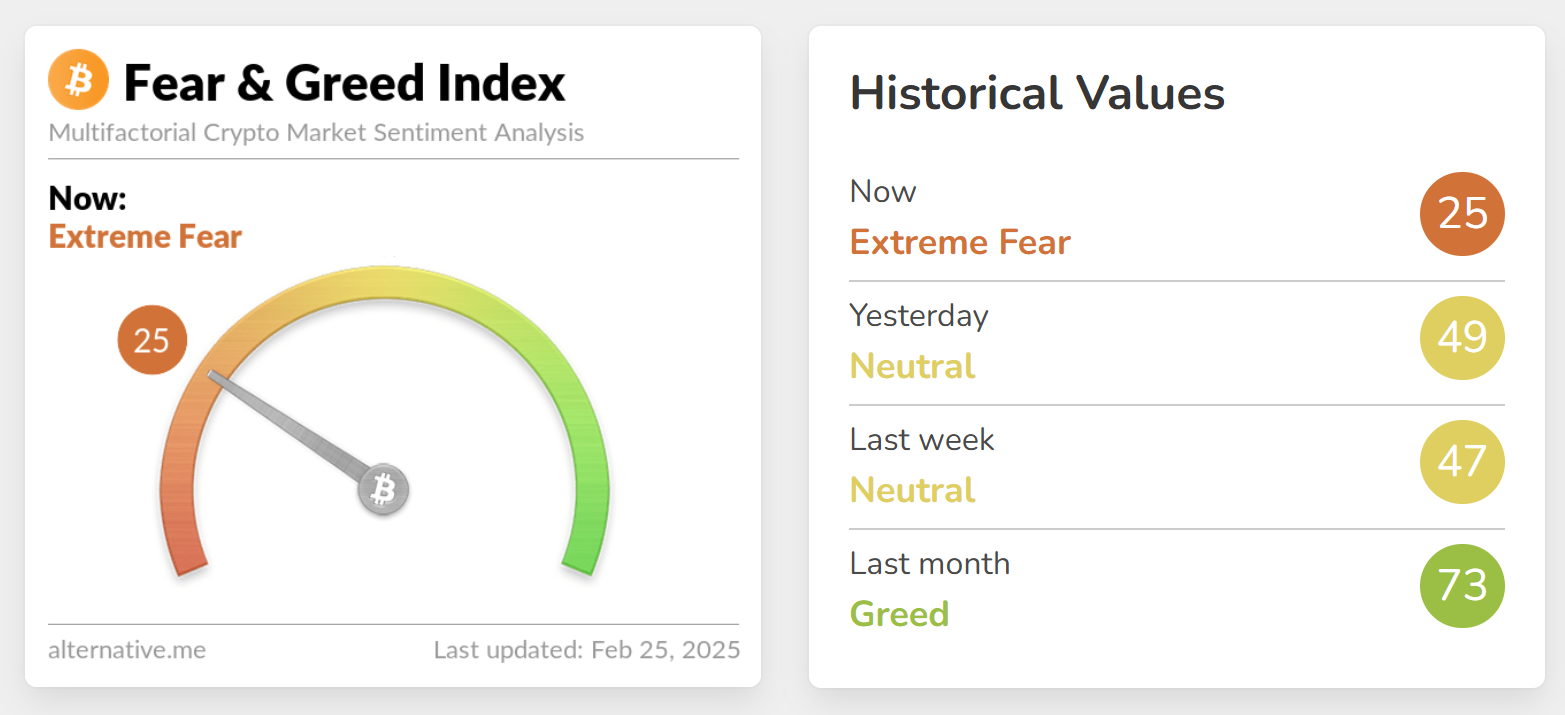Image resolution: width=1565 pixels, height=715 pixels.
Task: Click the Last month value 73 circle
Action: coord(1462,586)
